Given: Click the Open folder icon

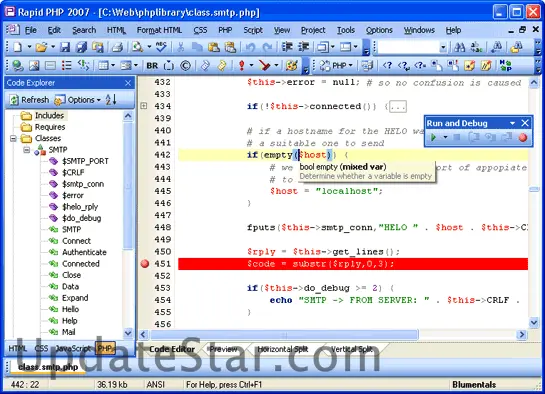Looking at the screenshot, I should point(41,47).
